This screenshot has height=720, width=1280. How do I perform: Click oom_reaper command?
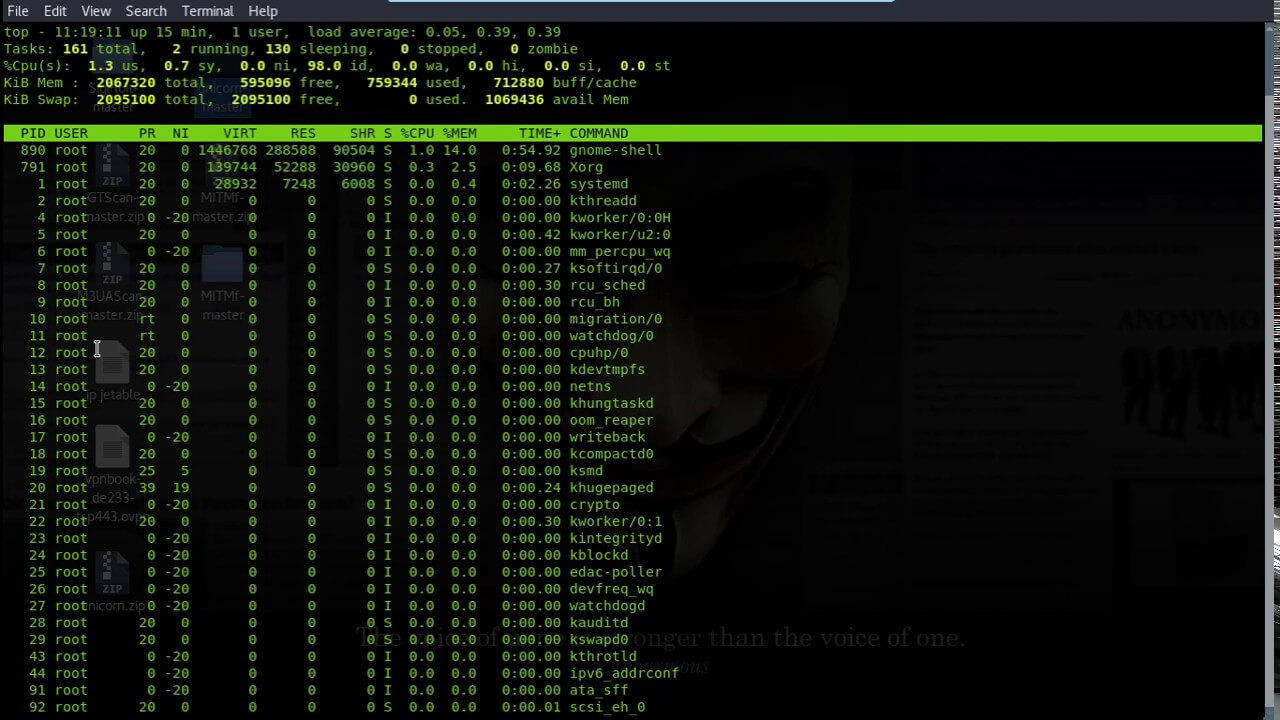coord(612,420)
